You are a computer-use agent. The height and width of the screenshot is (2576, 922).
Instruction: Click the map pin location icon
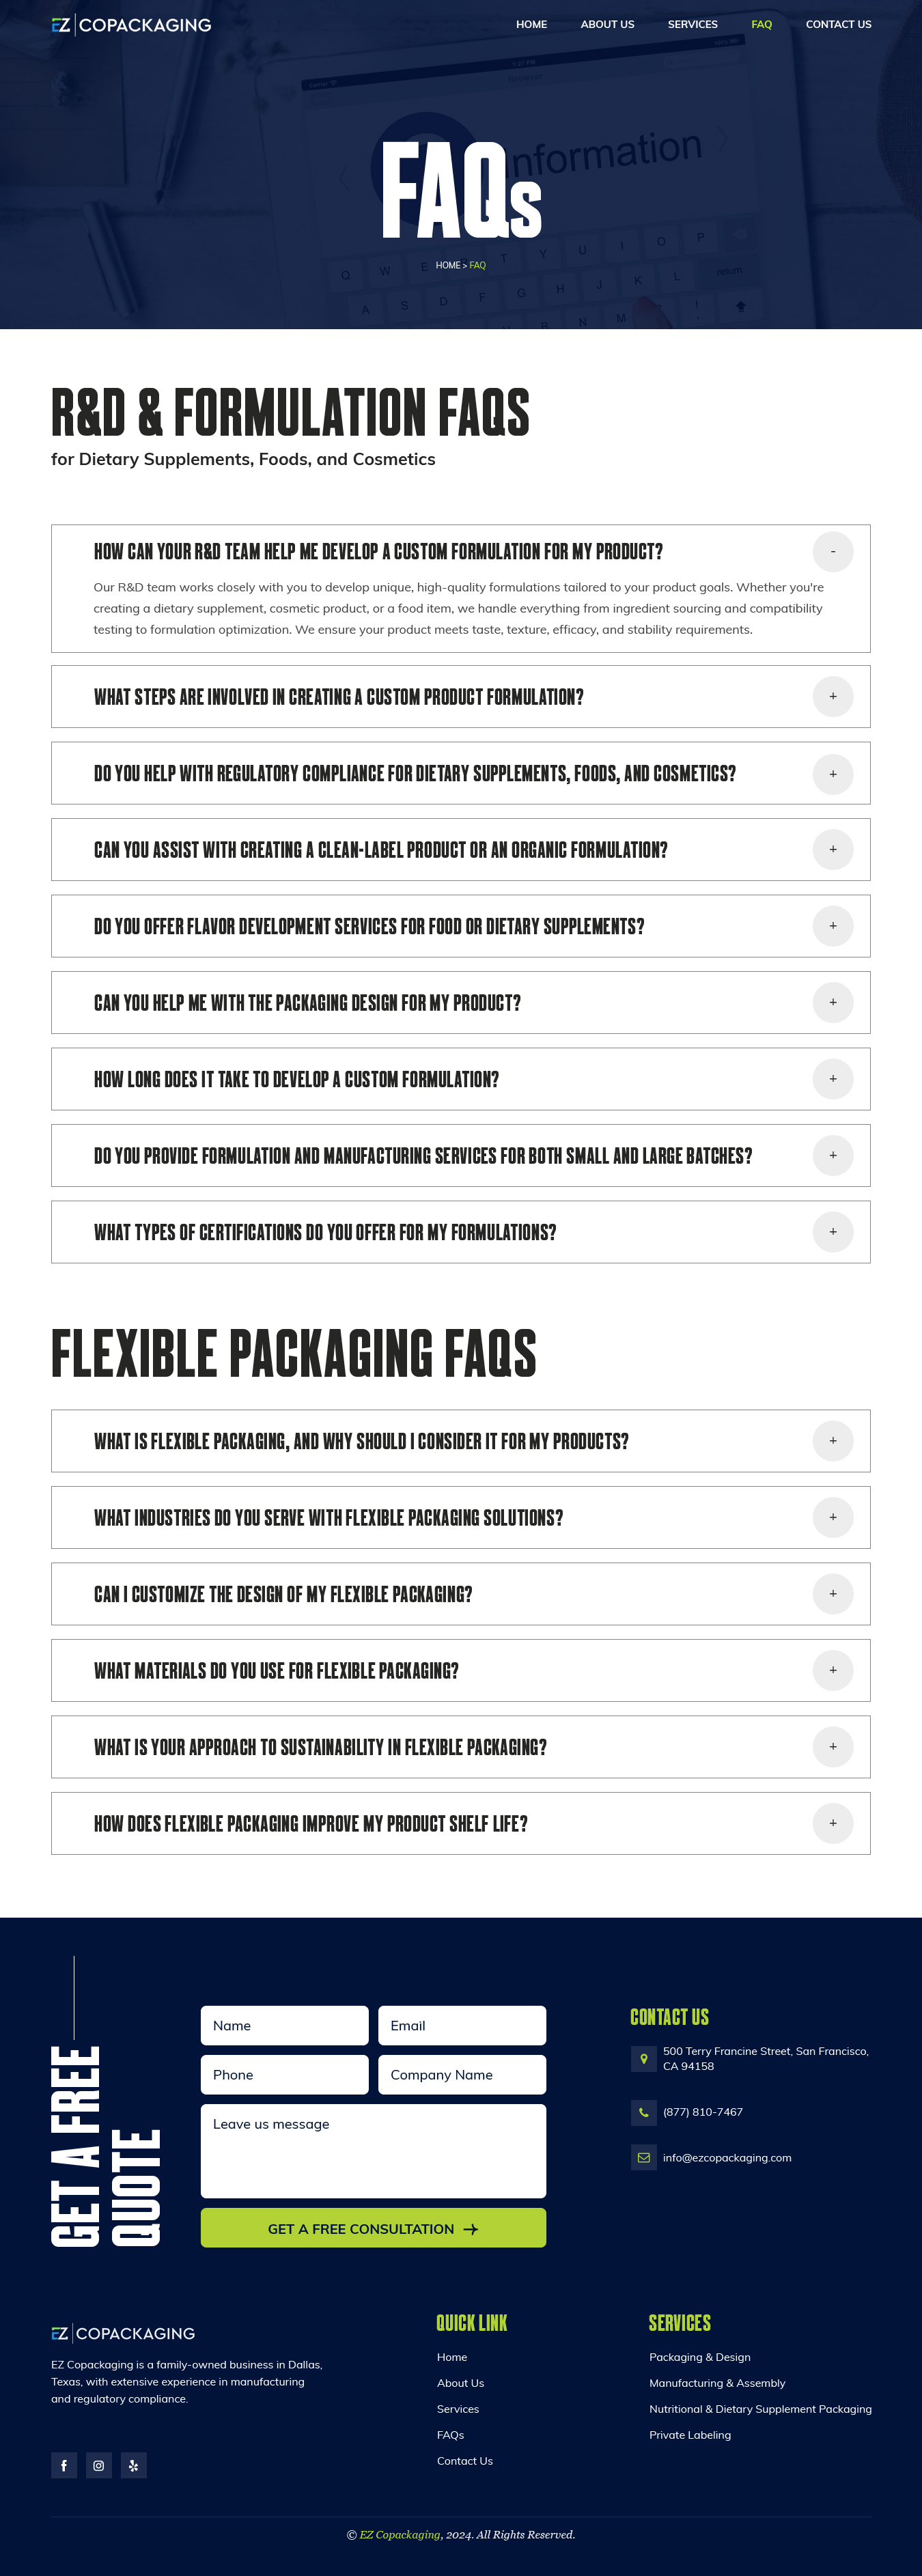(x=643, y=2058)
